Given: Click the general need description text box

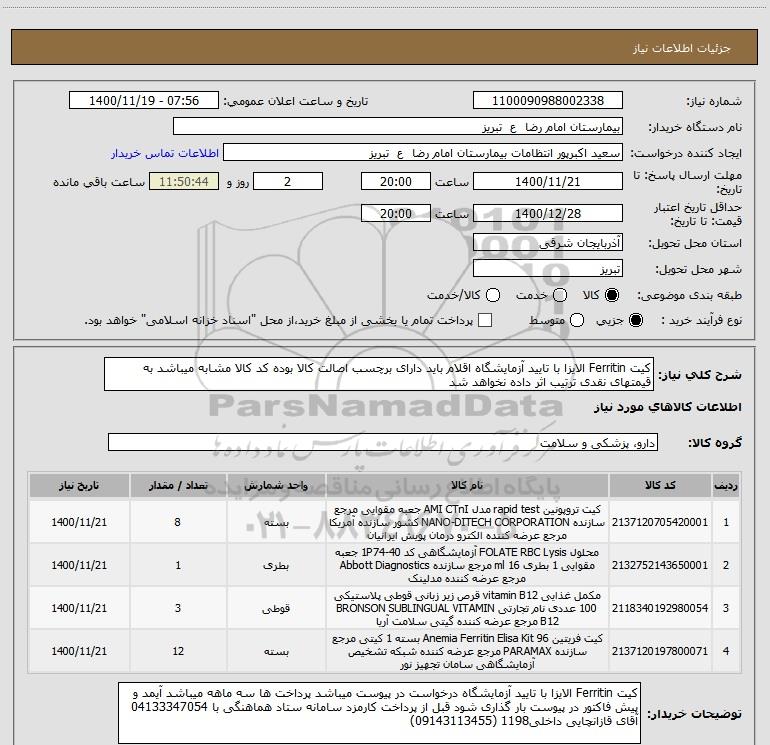Looking at the screenshot, I should (379, 375).
